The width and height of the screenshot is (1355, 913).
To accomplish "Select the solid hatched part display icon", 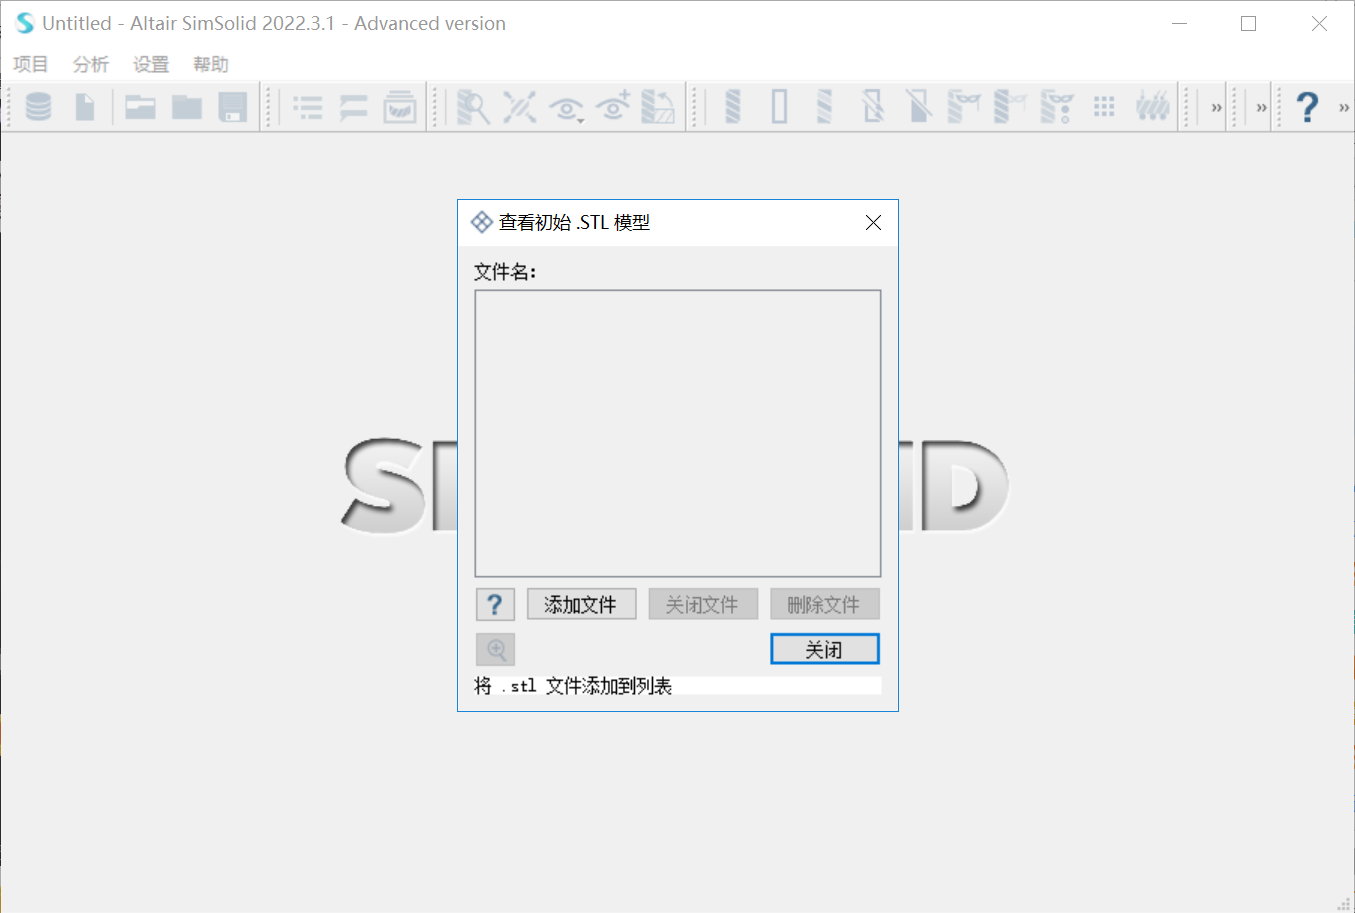I will pos(733,106).
